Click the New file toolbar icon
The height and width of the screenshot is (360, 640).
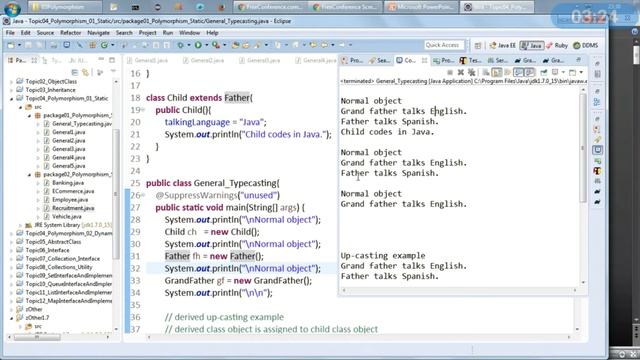pyautogui.click(x=11, y=45)
